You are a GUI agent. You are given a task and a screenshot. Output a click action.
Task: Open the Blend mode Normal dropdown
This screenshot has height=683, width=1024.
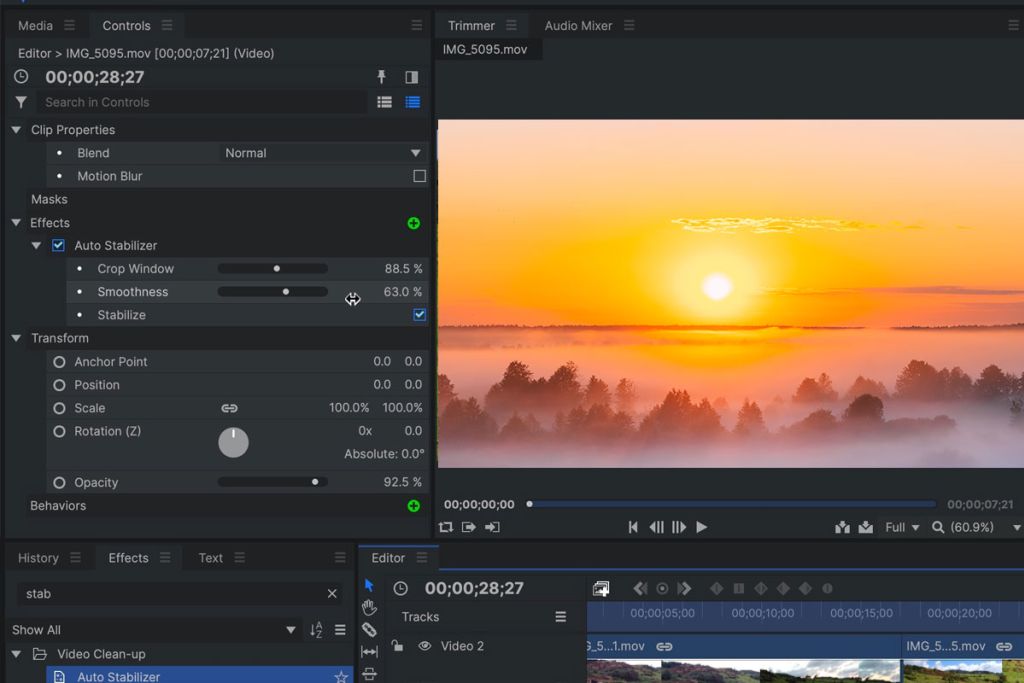click(322, 153)
